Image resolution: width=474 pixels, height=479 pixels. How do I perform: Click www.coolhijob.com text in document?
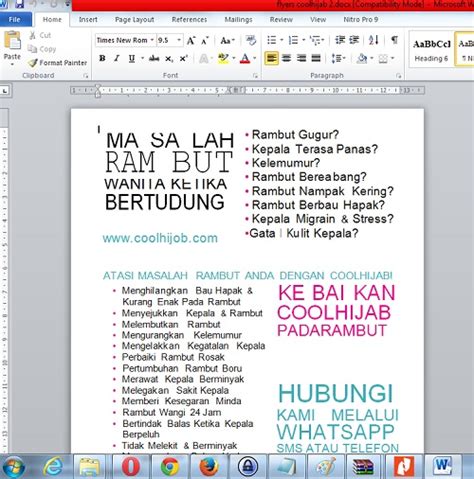[x=160, y=238]
